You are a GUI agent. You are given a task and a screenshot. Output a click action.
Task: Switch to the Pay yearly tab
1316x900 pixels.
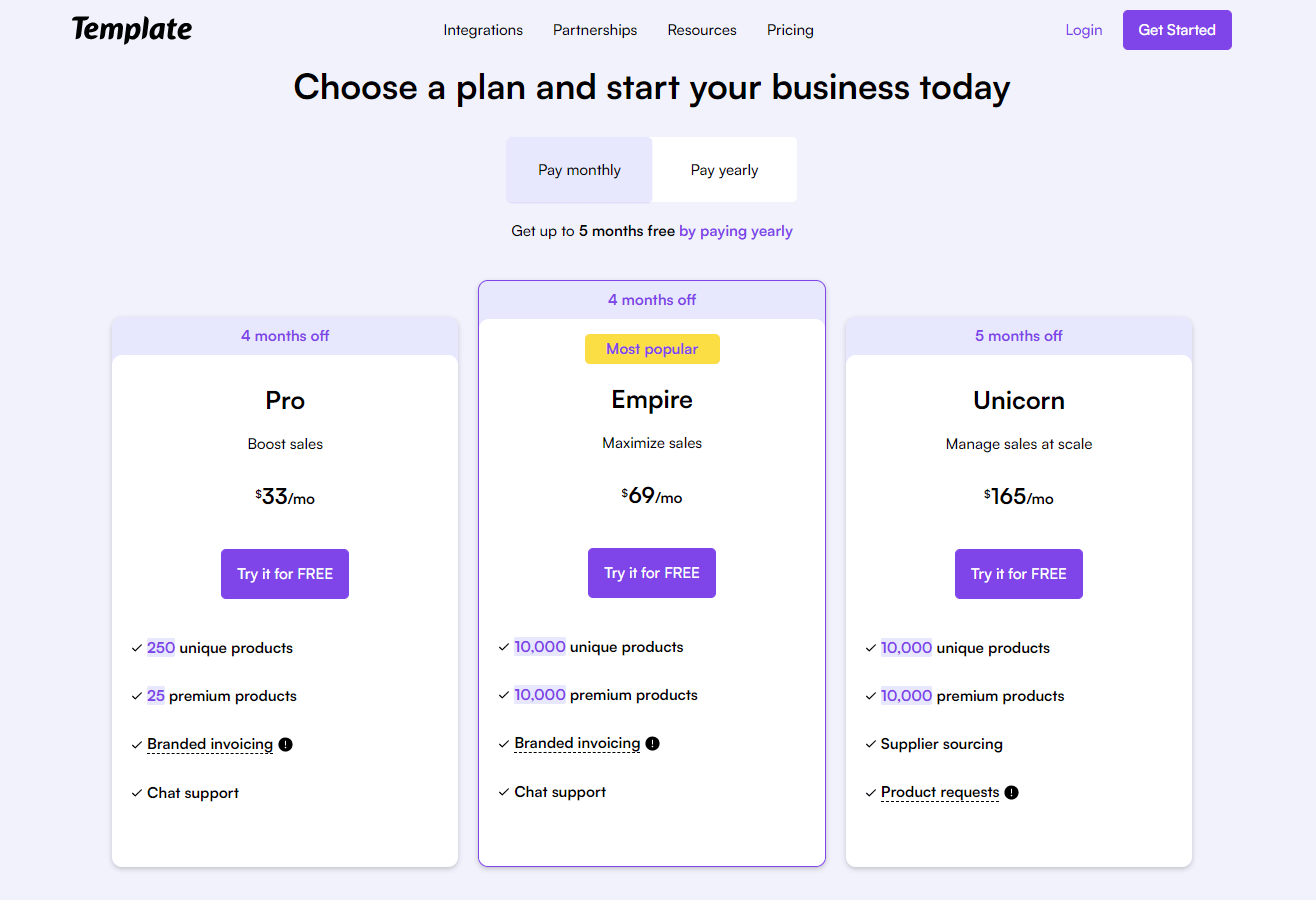pos(723,169)
